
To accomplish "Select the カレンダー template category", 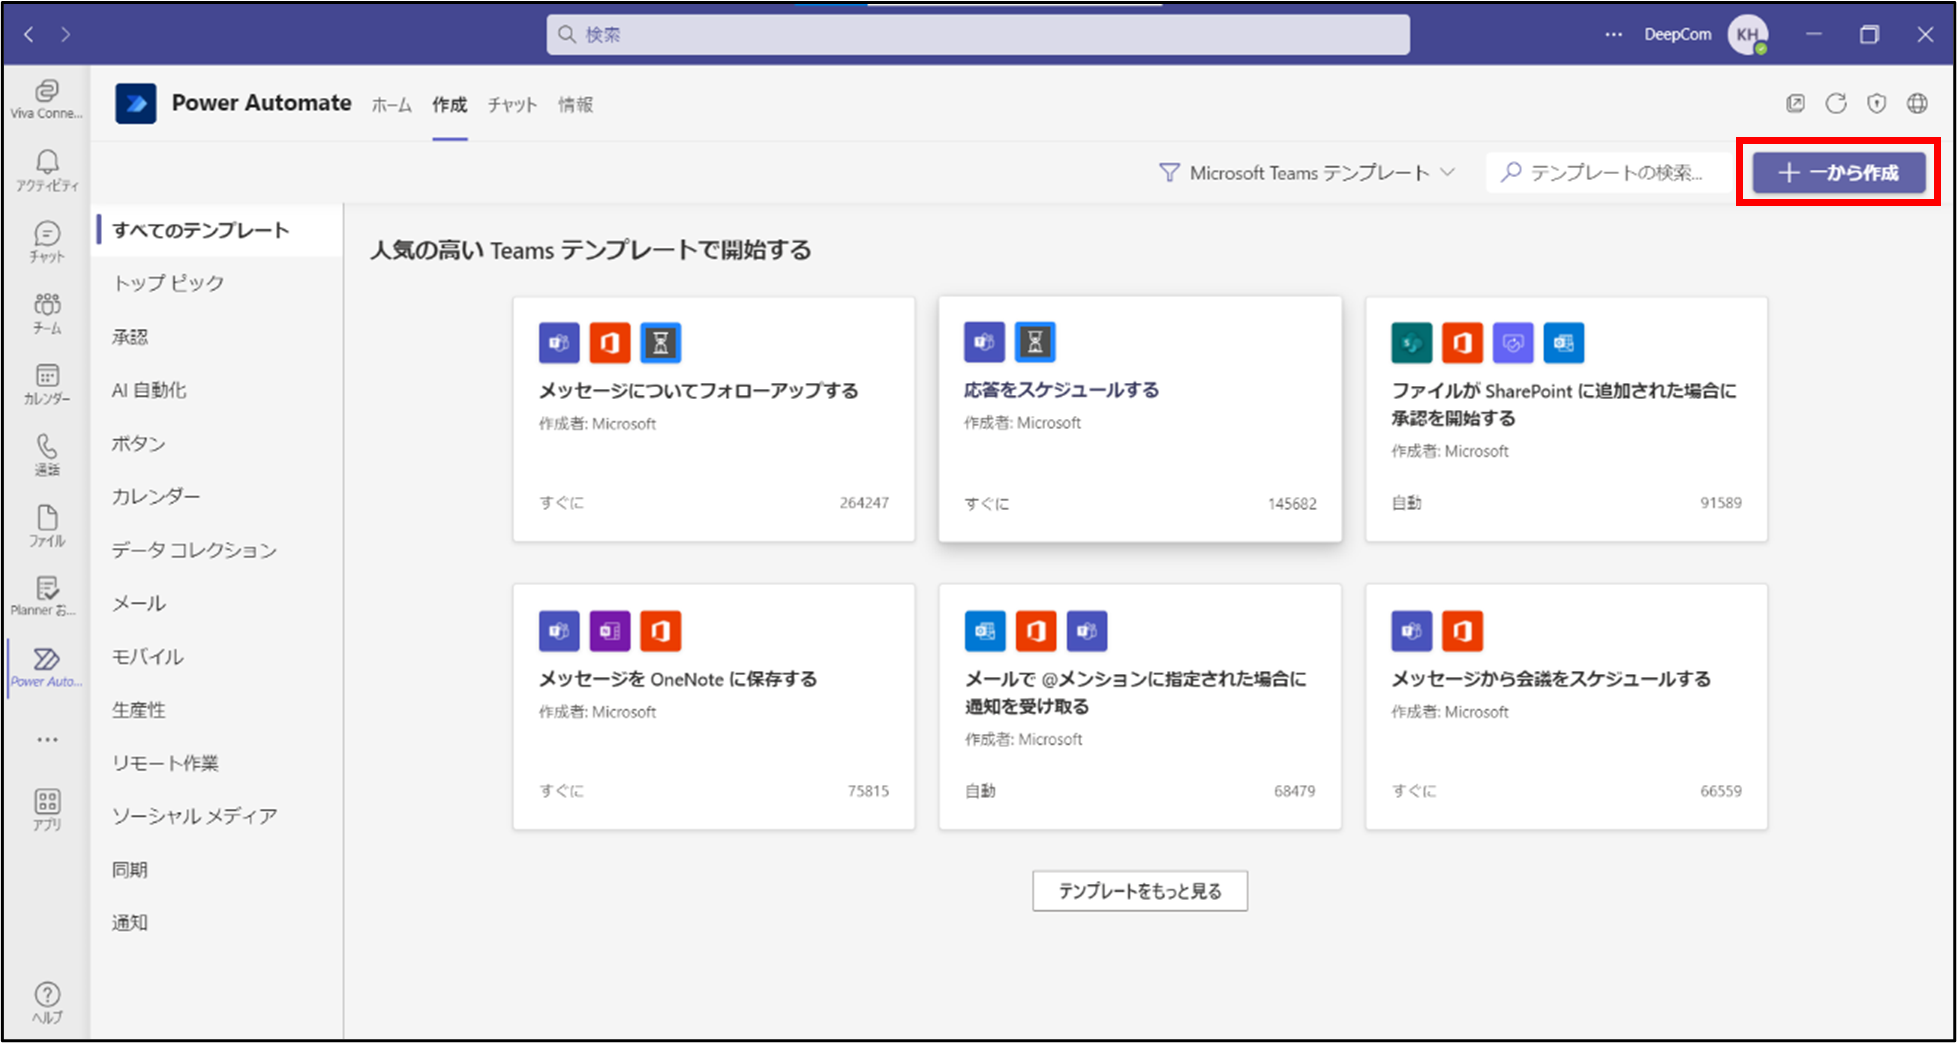I will coord(219,496).
